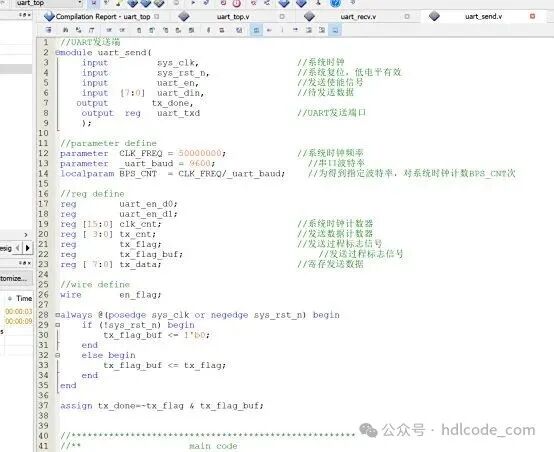Close the uart_recv.v tab

pyautogui.click(x=407, y=16)
